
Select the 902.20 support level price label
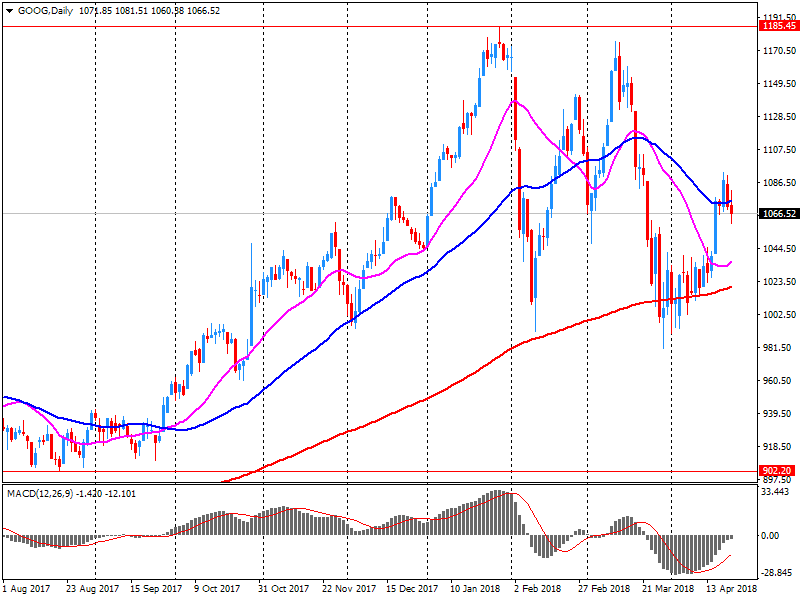point(778,470)
